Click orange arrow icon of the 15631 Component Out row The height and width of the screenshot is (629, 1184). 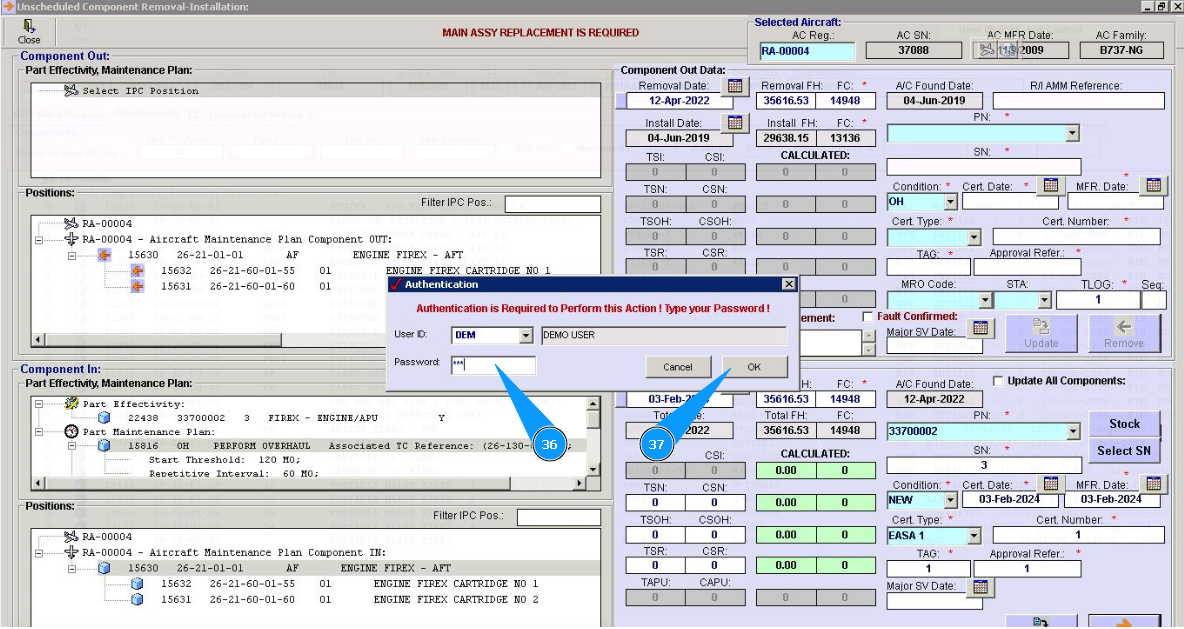point(137,286)
